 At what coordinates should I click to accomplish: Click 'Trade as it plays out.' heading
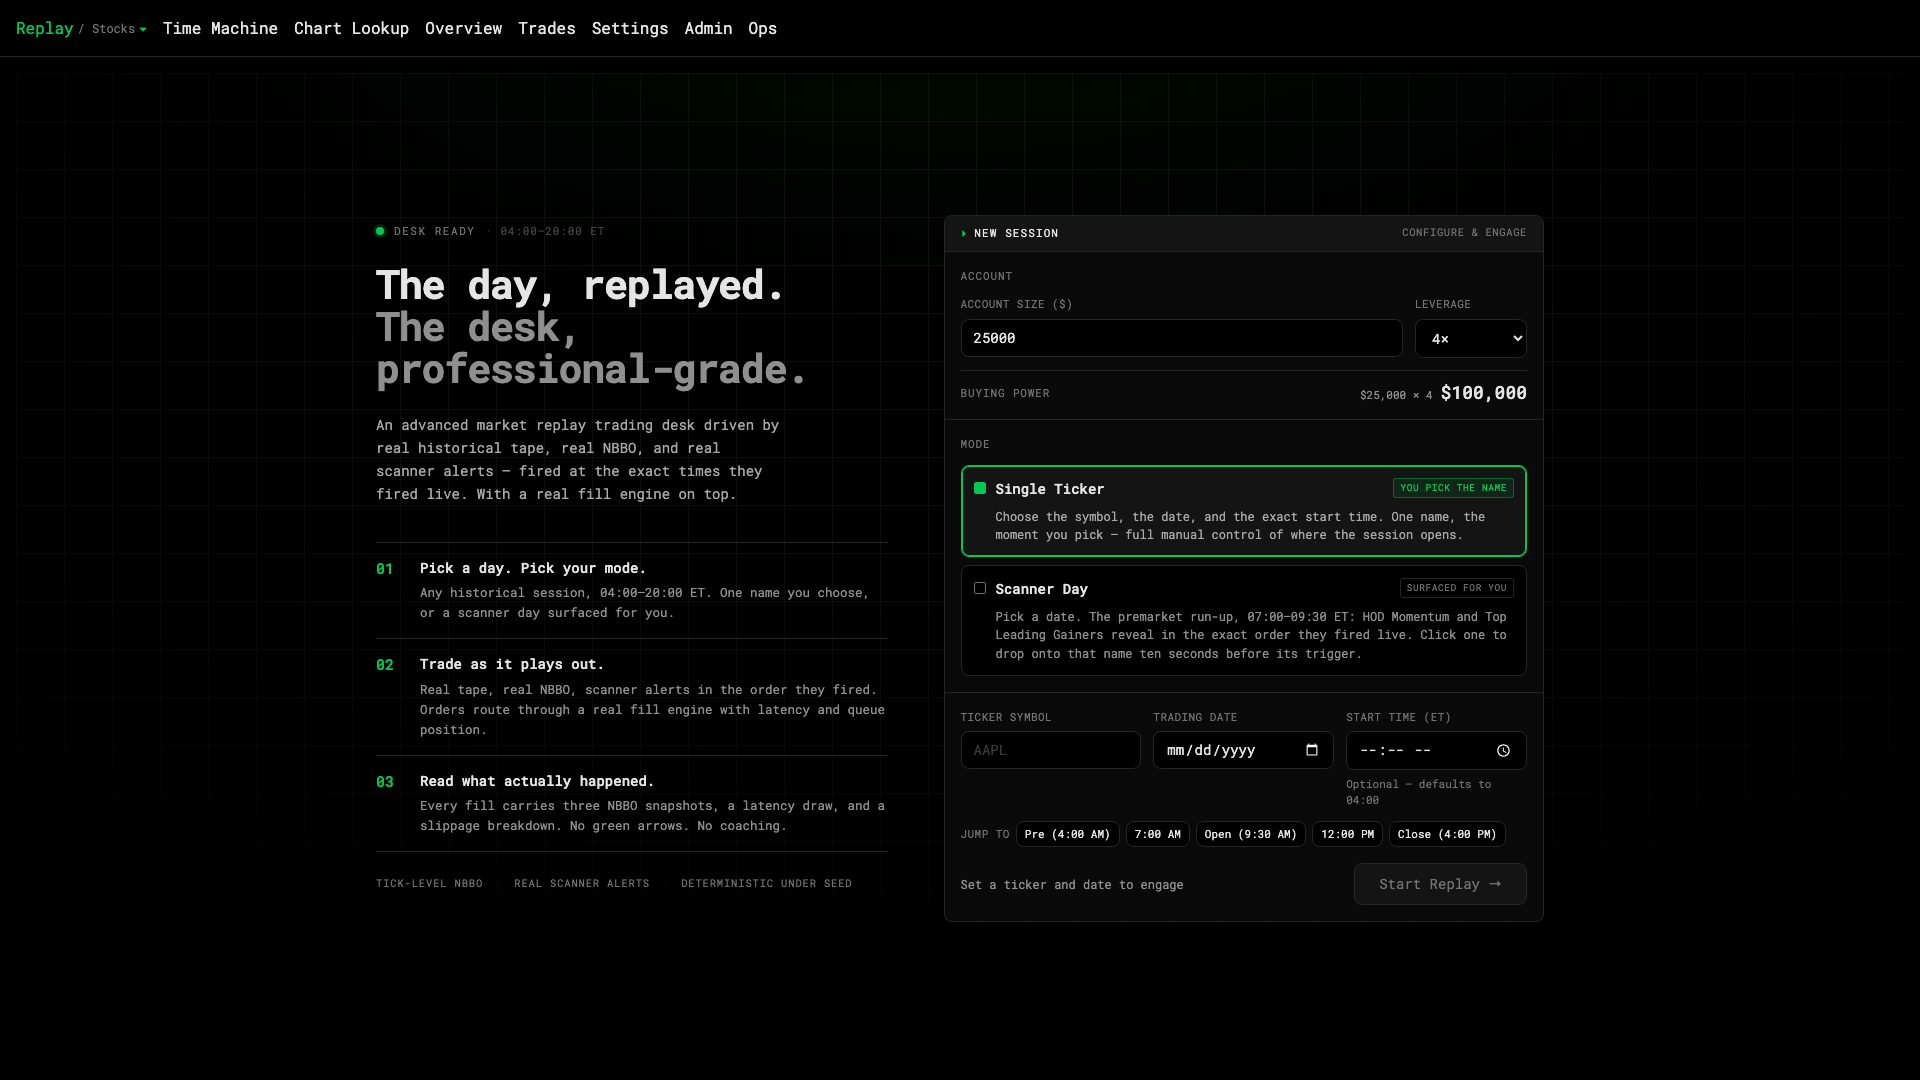pos(512,664)
